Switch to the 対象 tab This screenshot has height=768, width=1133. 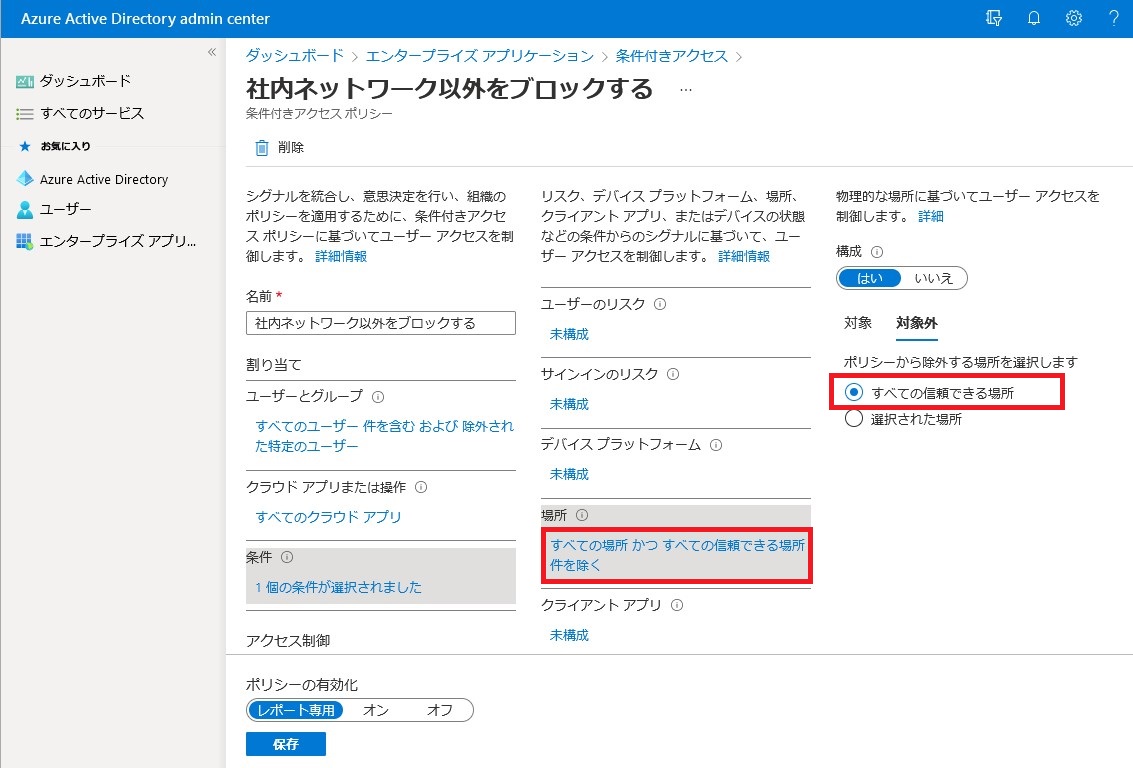(858, 323)
